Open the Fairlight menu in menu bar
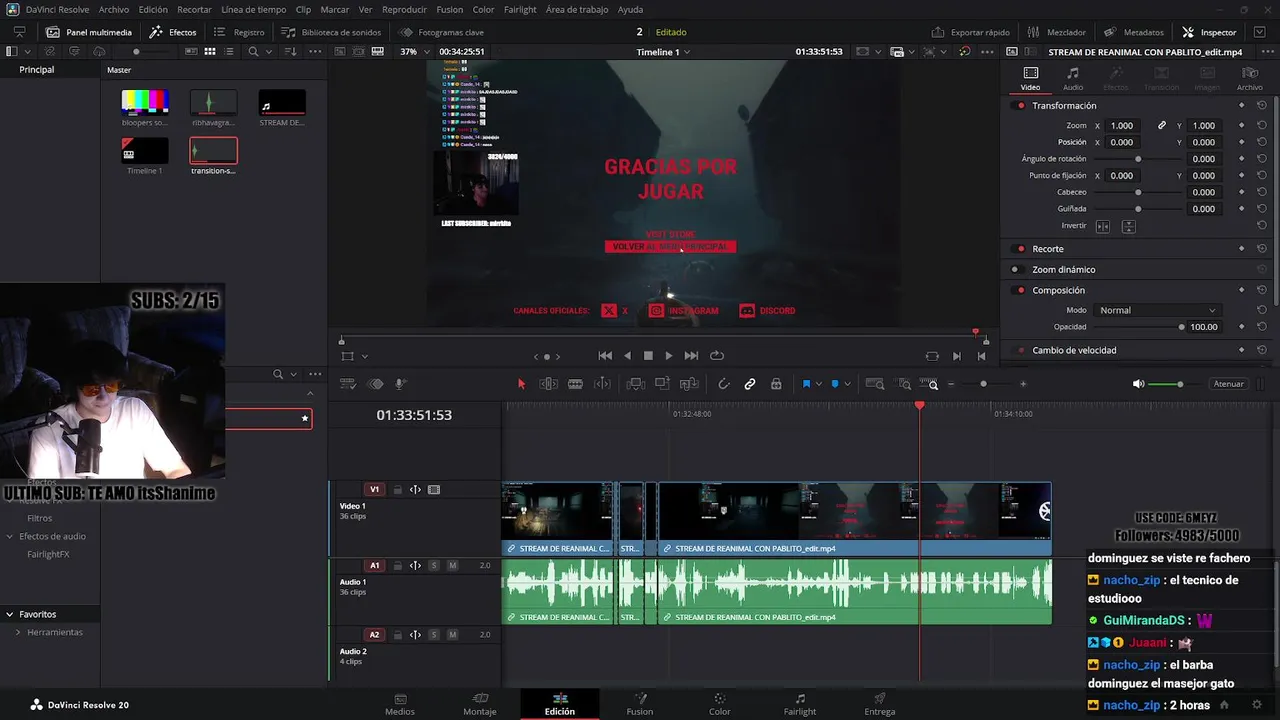The width and height of the screenshot is (1280, 720). point(520,9)
